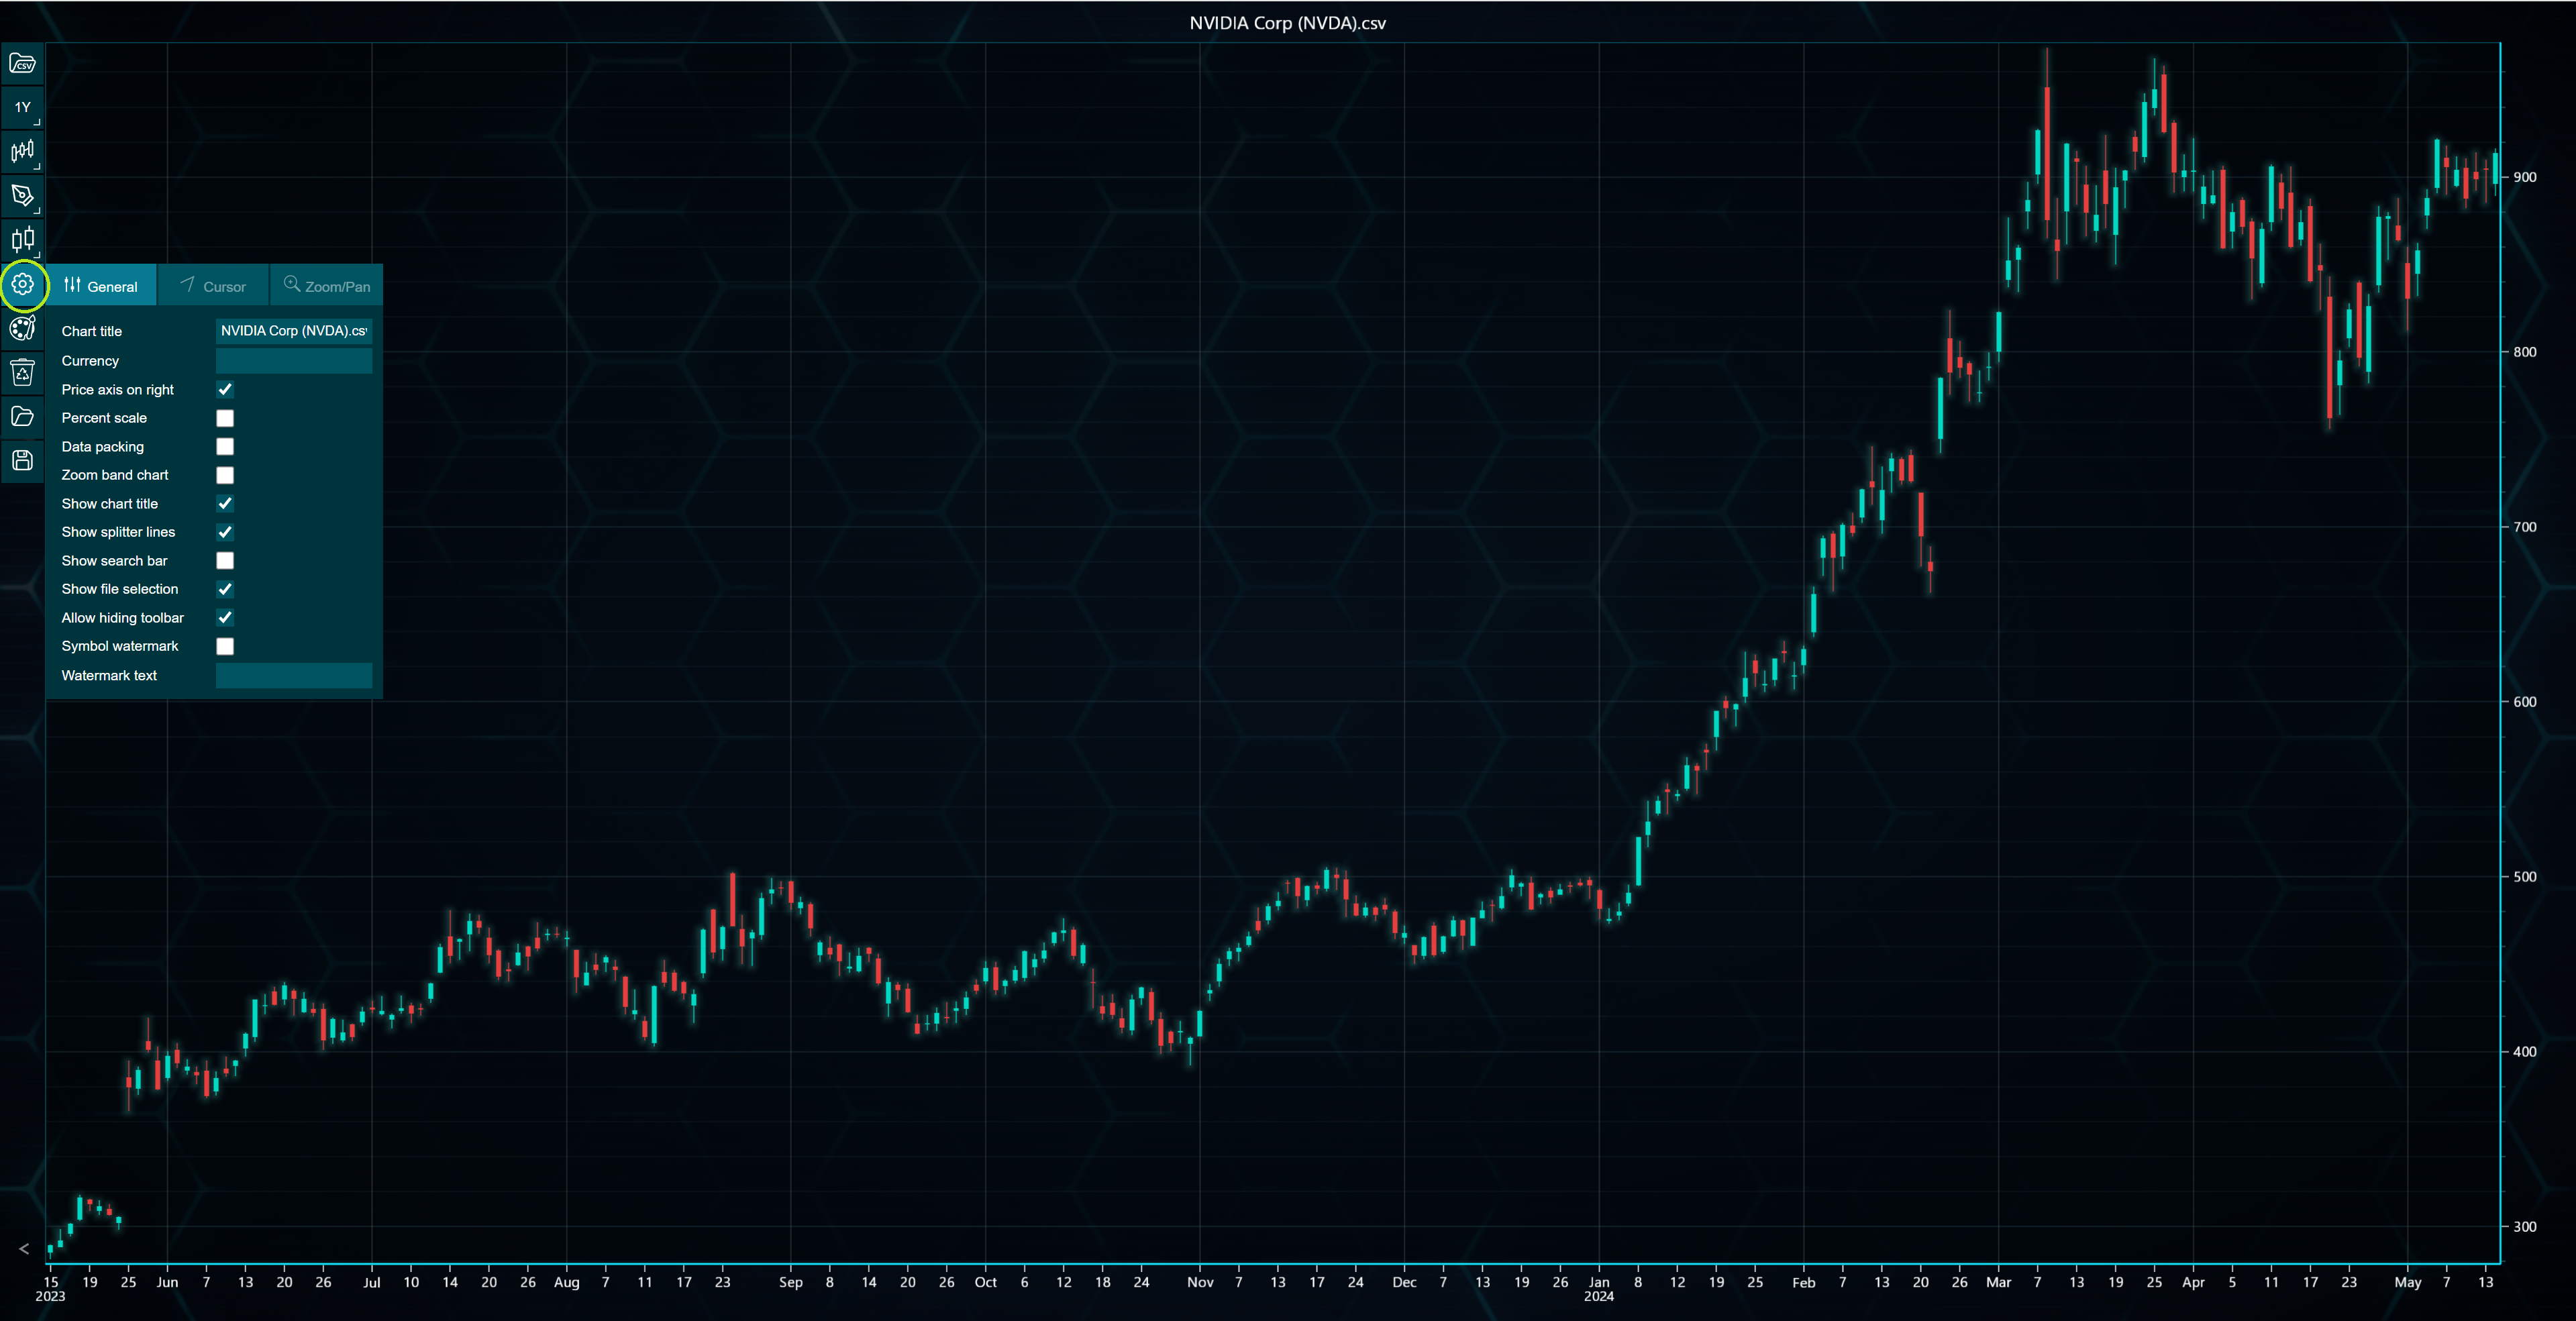Click the 'Price axis on right' label
This screenshot has width=2576, height=1321.
tap(118, 390)
